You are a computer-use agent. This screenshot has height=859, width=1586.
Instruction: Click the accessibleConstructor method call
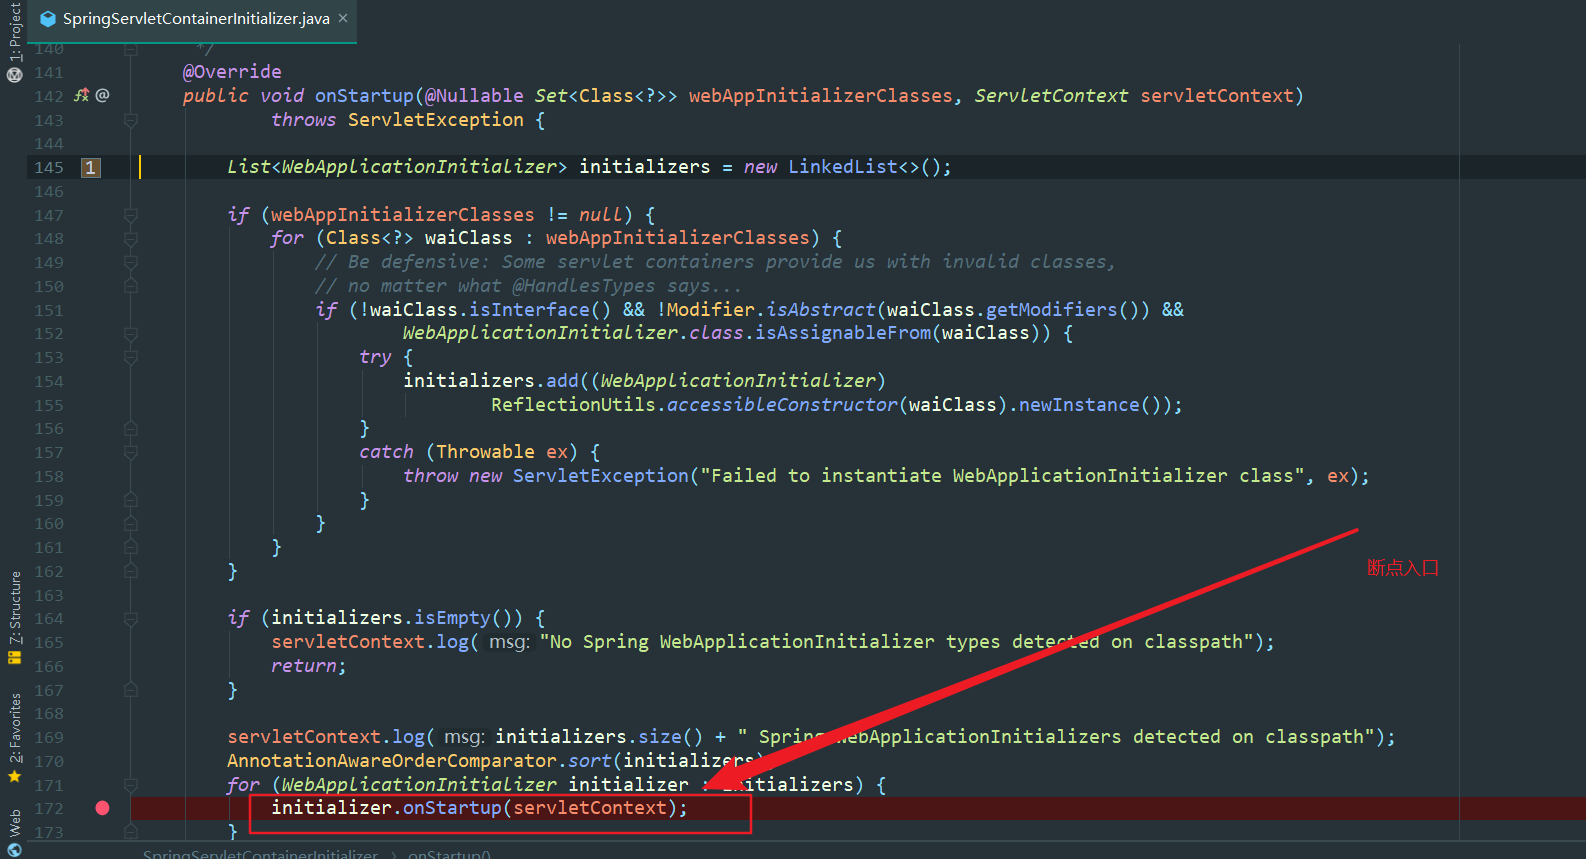pyautogui.click(x=782, y=405)
